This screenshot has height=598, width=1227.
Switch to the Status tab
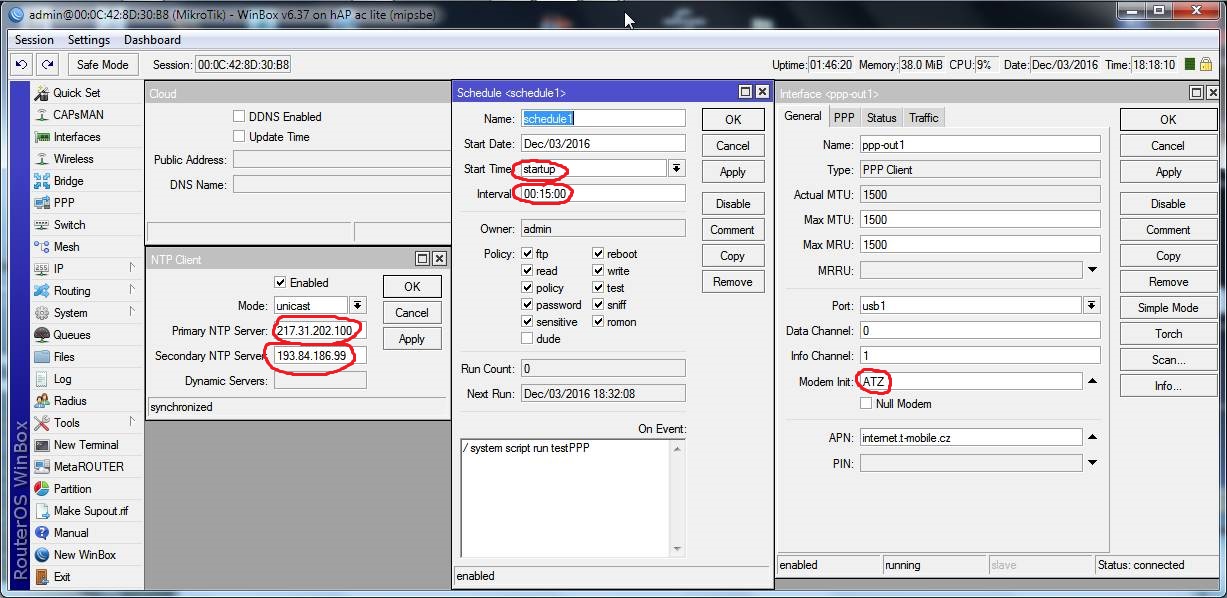[881, 118]
